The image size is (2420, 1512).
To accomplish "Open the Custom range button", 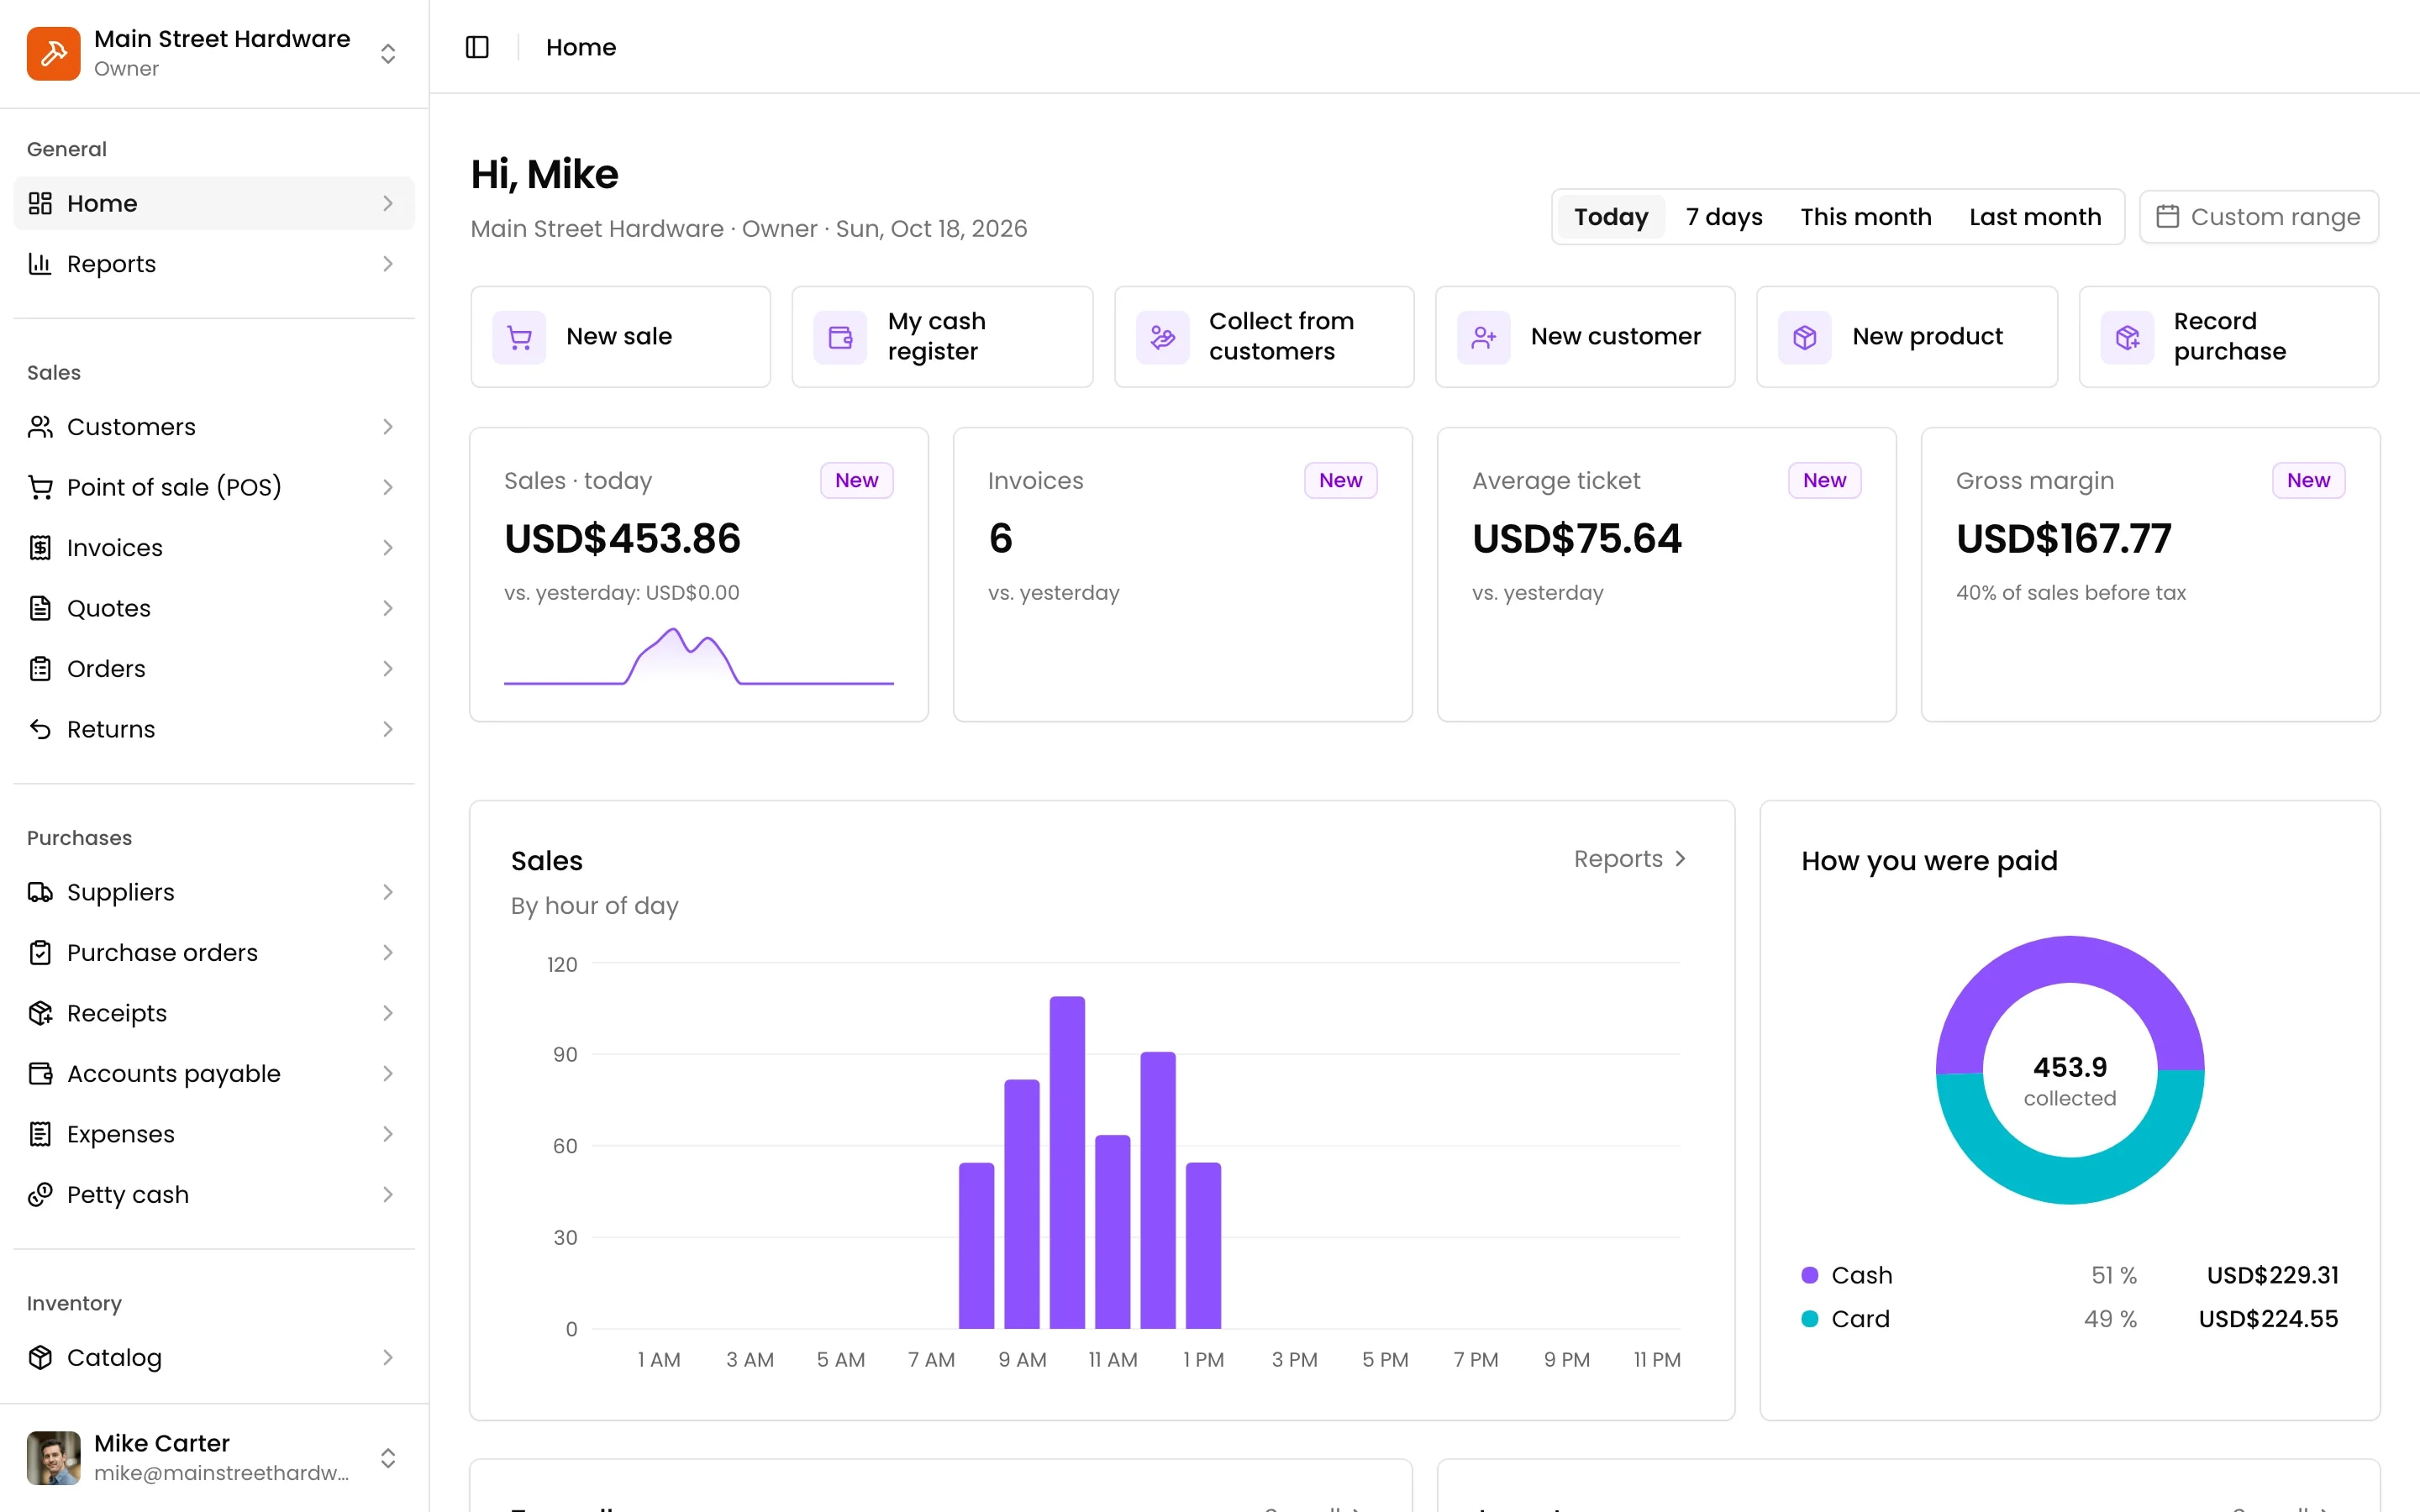I will coord(2258,217).
